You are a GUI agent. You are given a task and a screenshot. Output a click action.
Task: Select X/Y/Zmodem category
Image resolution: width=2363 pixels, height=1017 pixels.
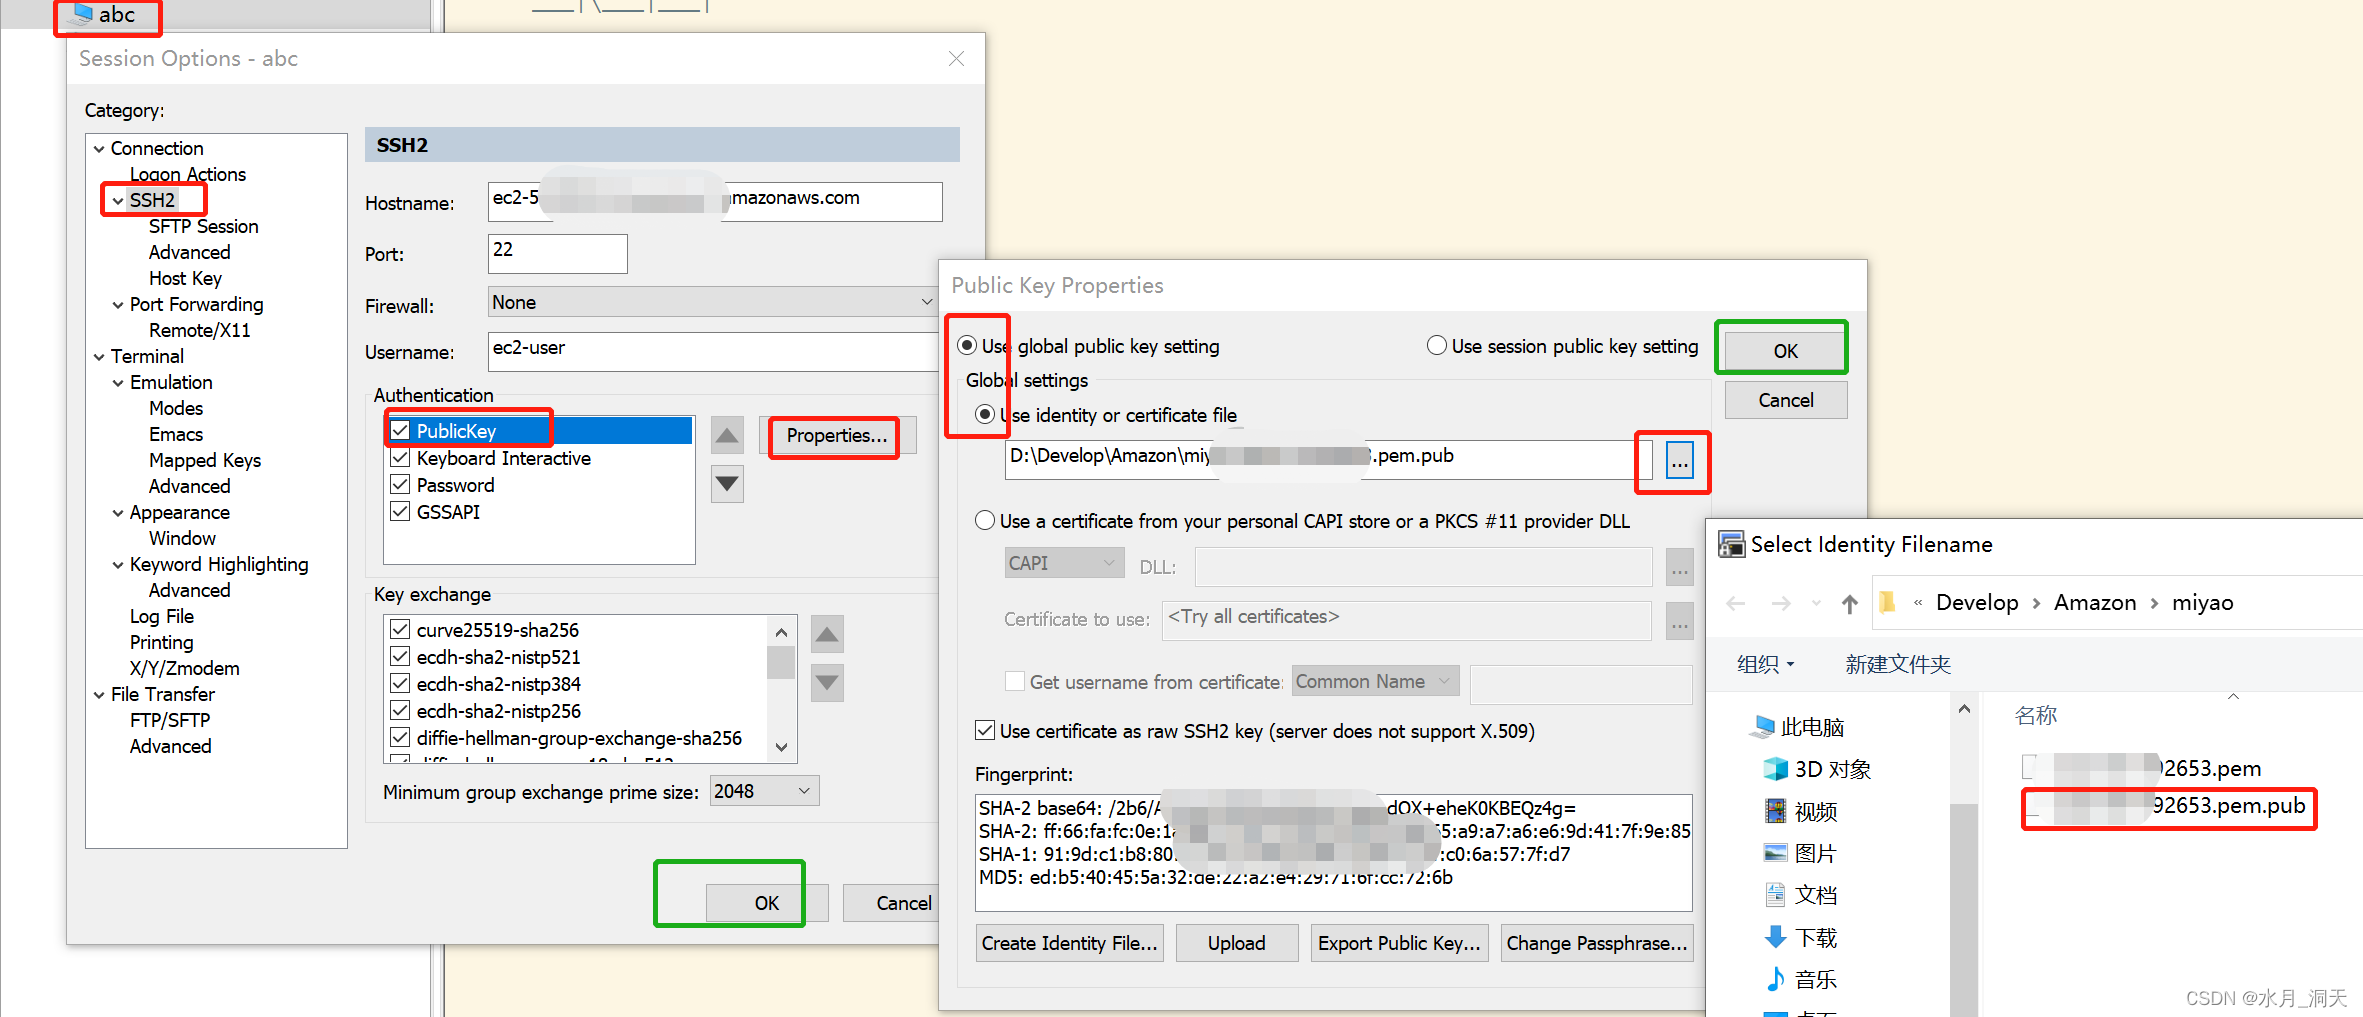pyautogui.click(x=185, y=669)
